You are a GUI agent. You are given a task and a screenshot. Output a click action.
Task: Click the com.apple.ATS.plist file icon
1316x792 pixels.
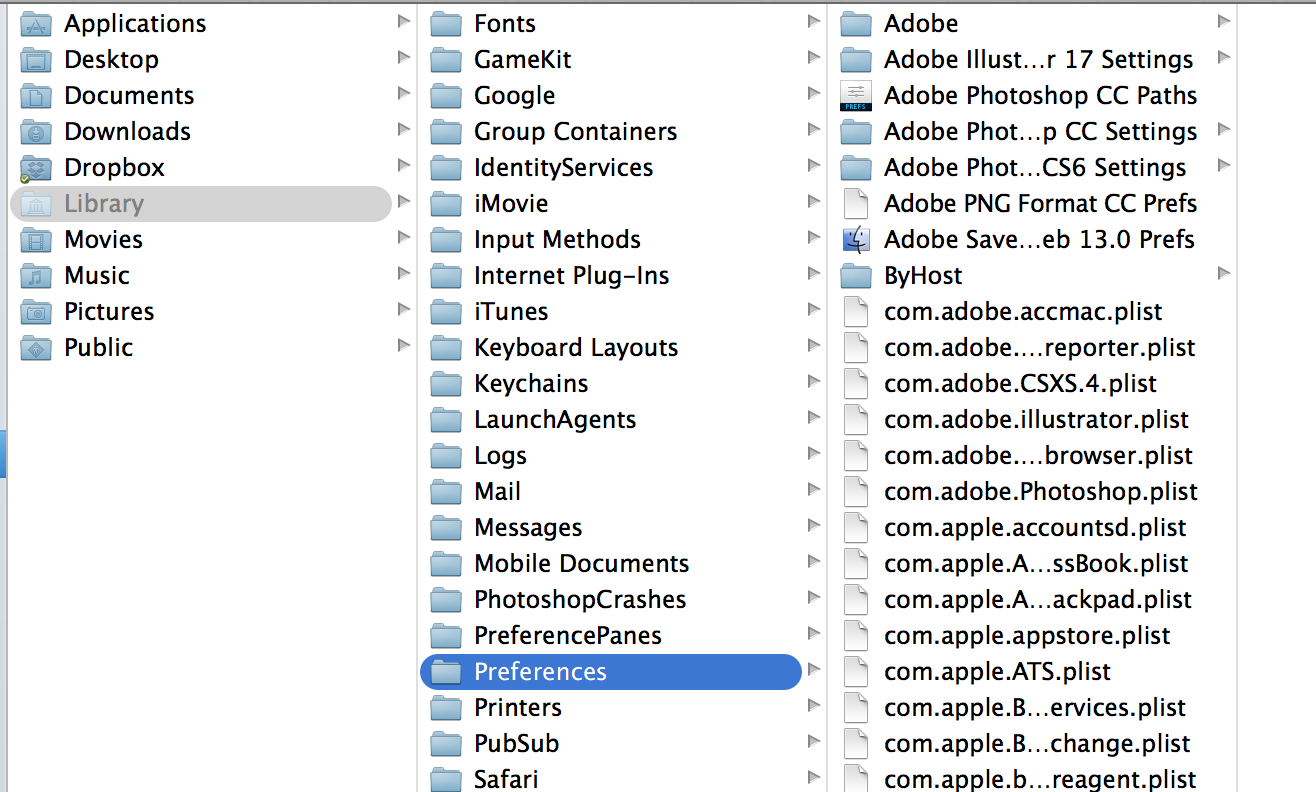tap(856, 672)
